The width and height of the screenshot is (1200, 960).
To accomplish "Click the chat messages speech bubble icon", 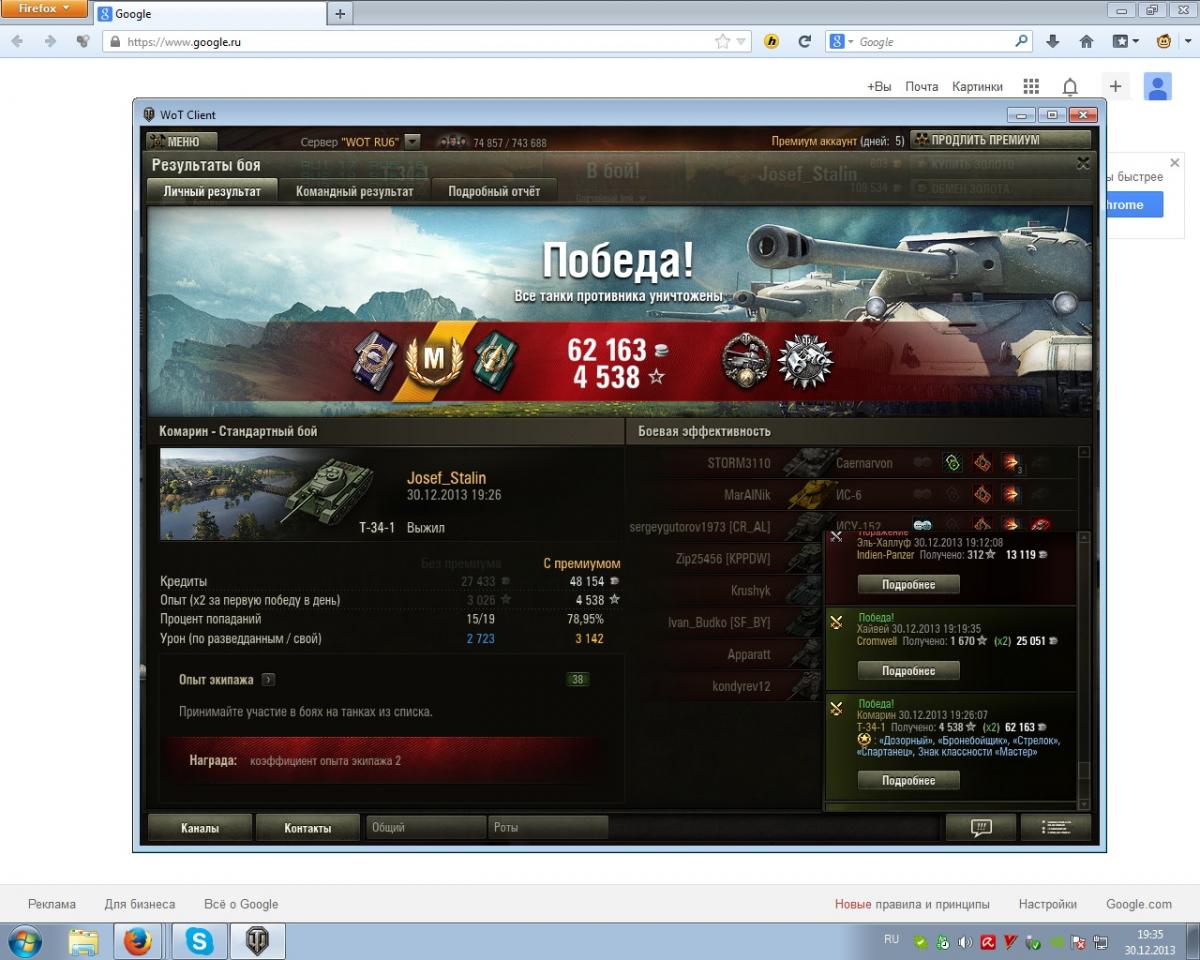I will (980, 827).
